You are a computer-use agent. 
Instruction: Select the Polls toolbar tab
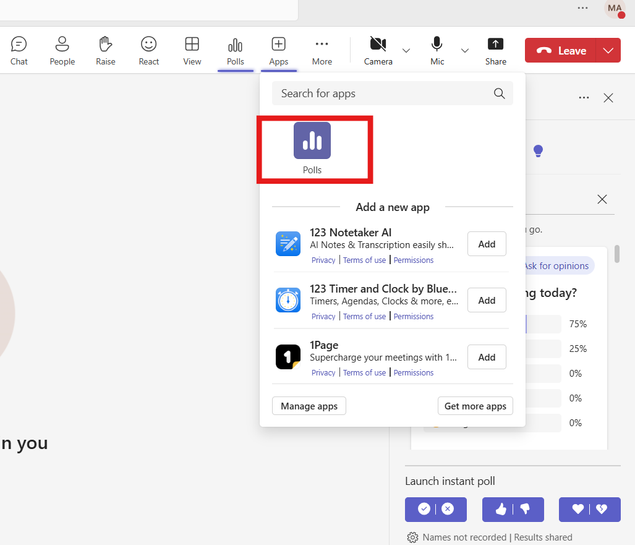[x=235, y=51]
